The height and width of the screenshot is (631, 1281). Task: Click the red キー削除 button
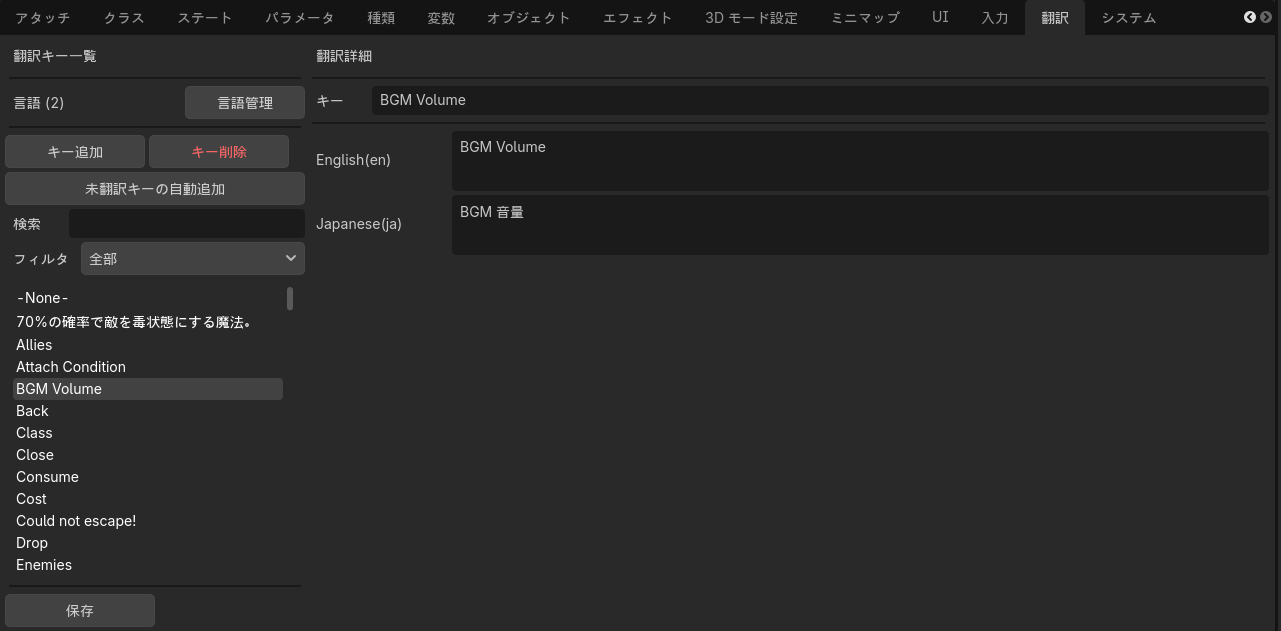tap(219, 152)
